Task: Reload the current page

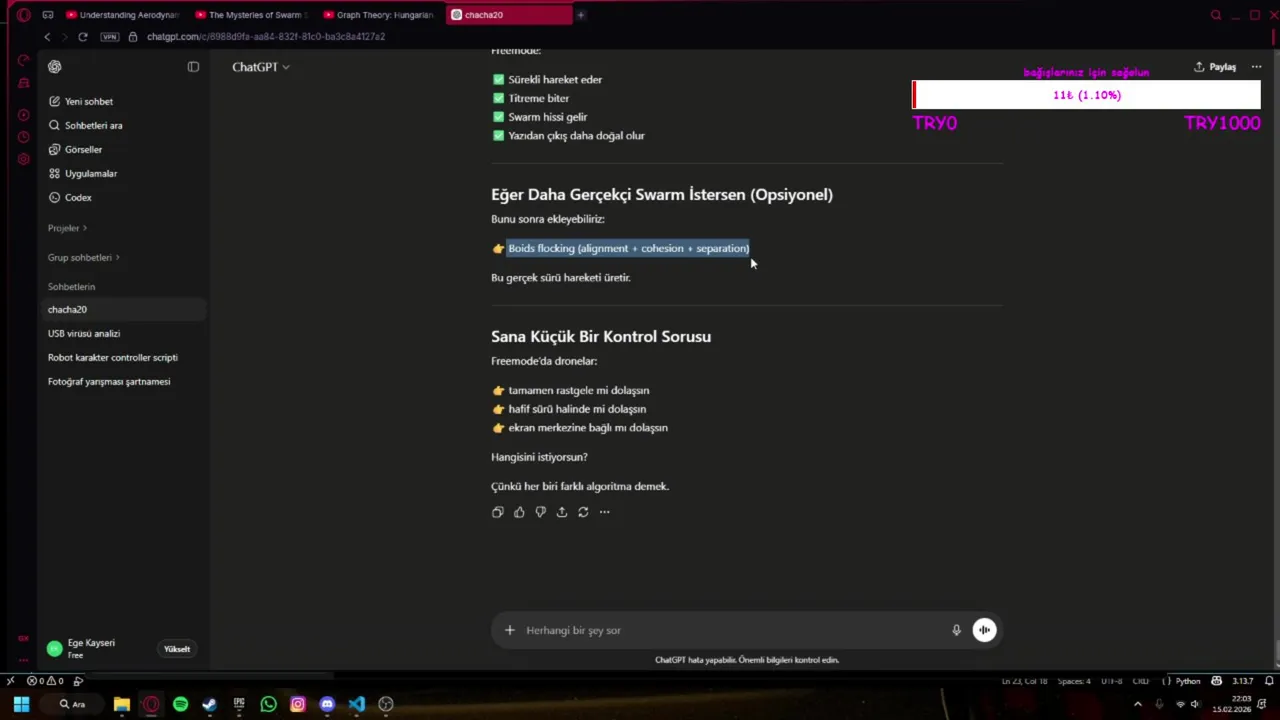Action: click(83, 37)
